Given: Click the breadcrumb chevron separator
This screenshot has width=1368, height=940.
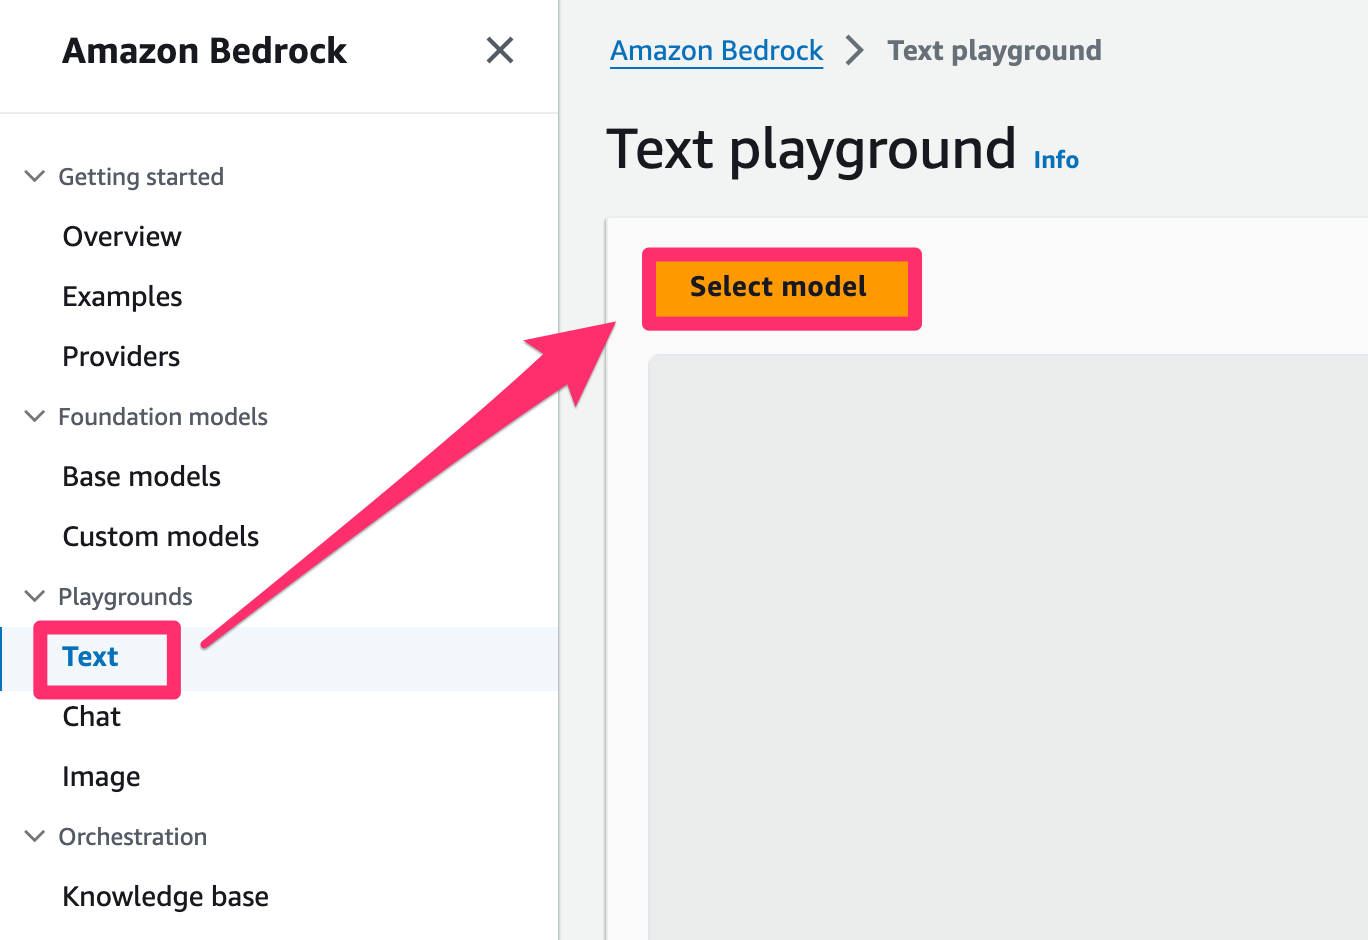Looking at the screenshot, I should (854, 50).
